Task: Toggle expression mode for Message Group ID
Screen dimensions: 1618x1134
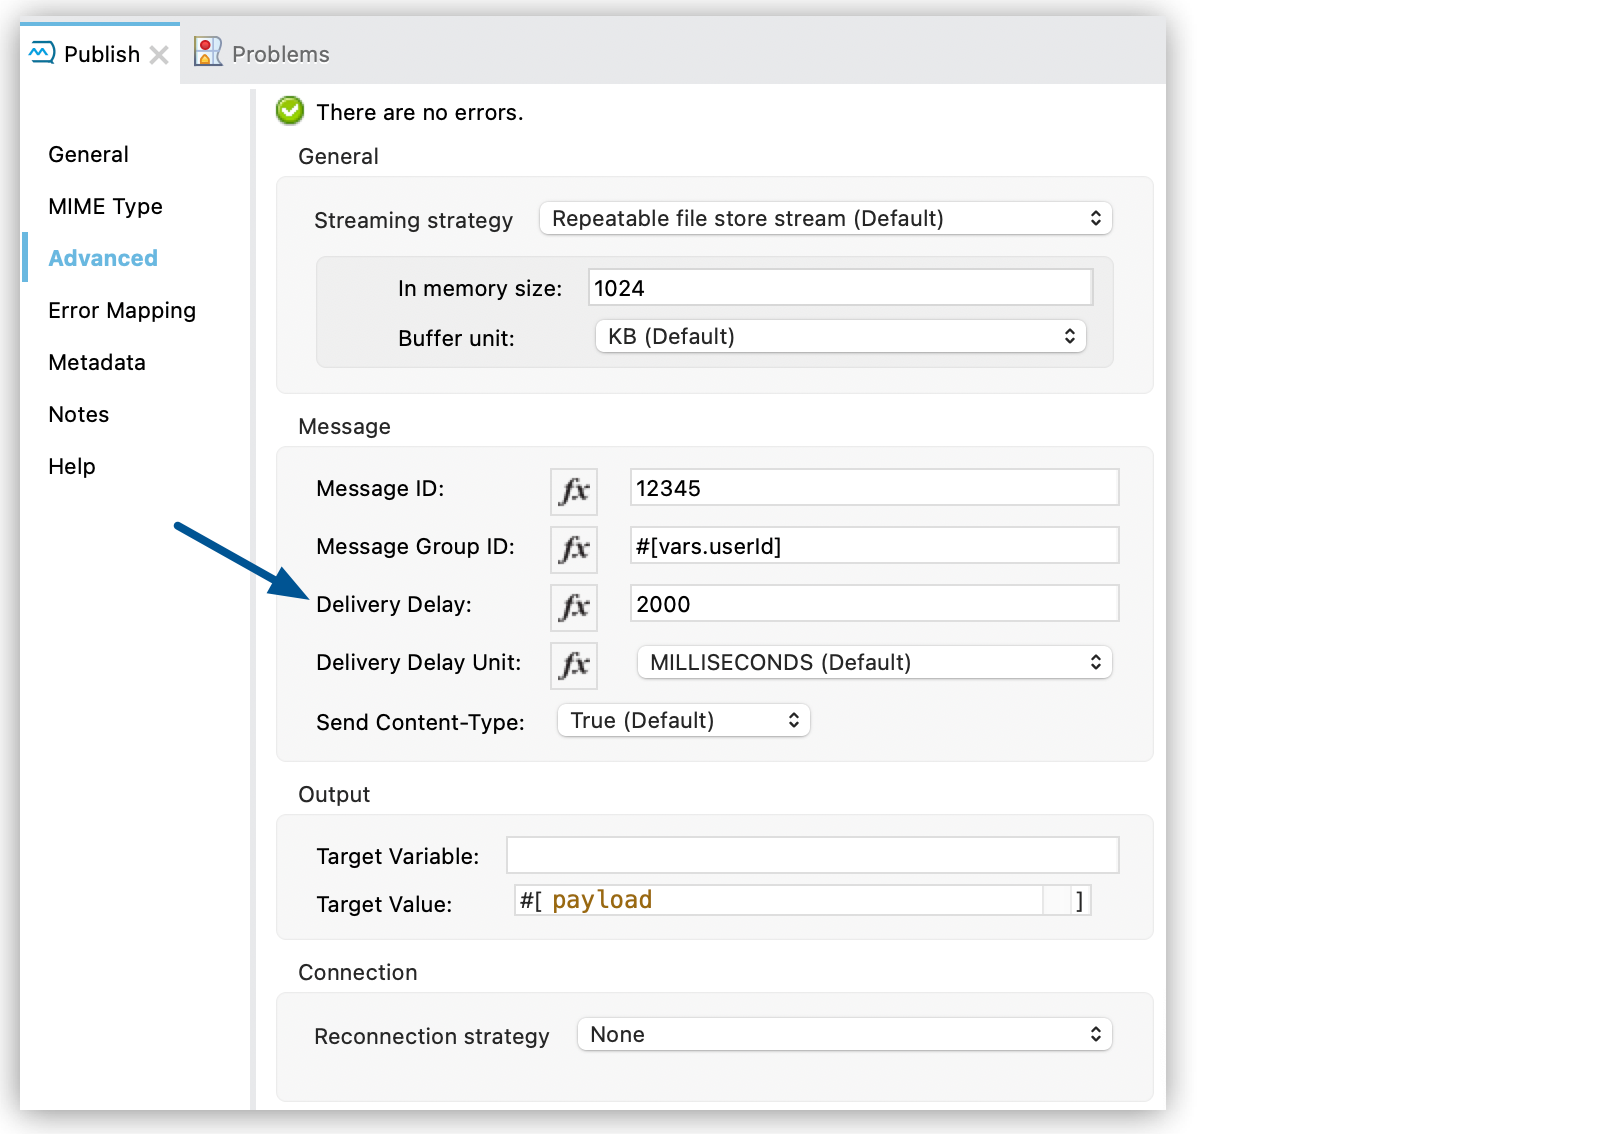Action: pos(573,549)
